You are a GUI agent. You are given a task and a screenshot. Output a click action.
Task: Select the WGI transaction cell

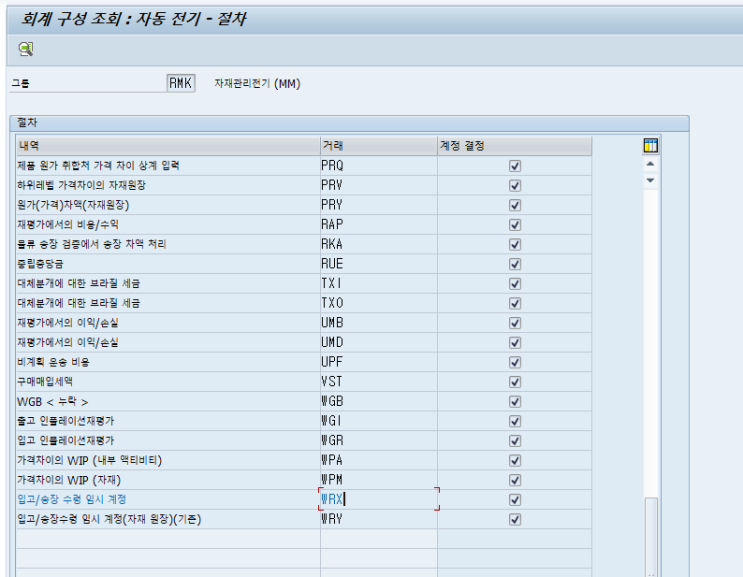click(379, 421)
